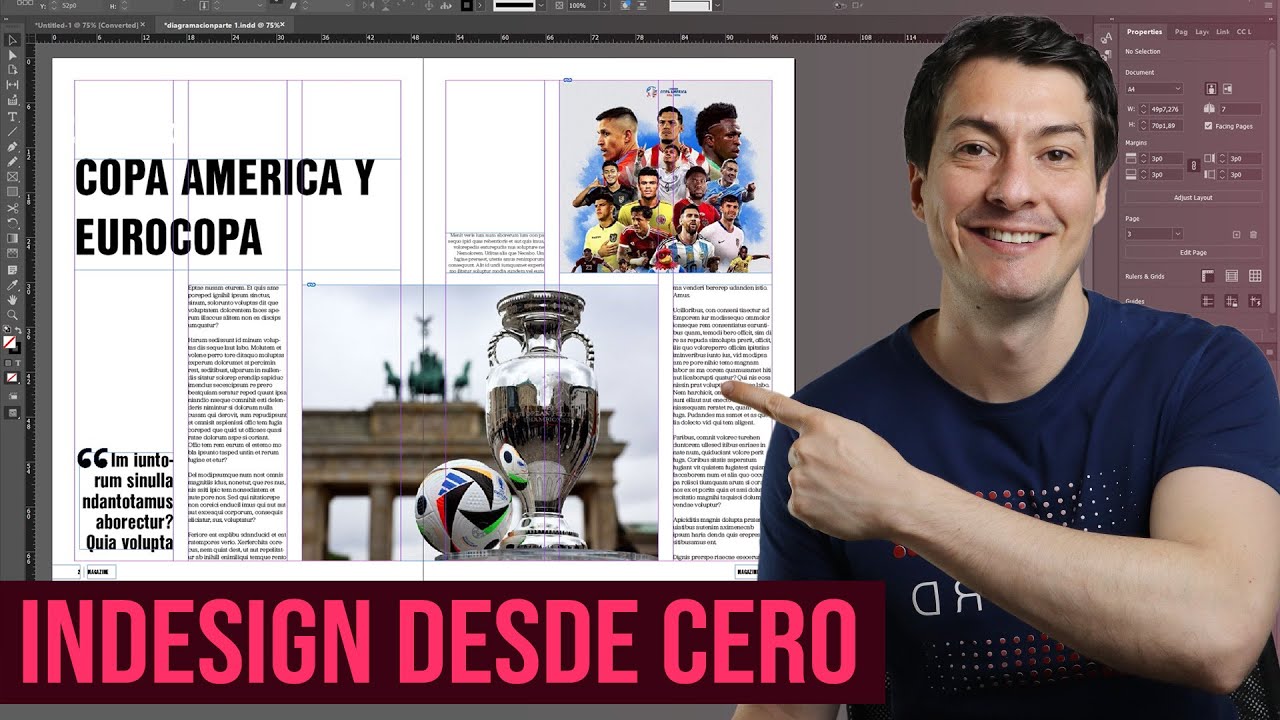The width and height of the screenshot is (1280, 720).
Task: Select the Rectangle Frame tool
Action: [12, 176]
